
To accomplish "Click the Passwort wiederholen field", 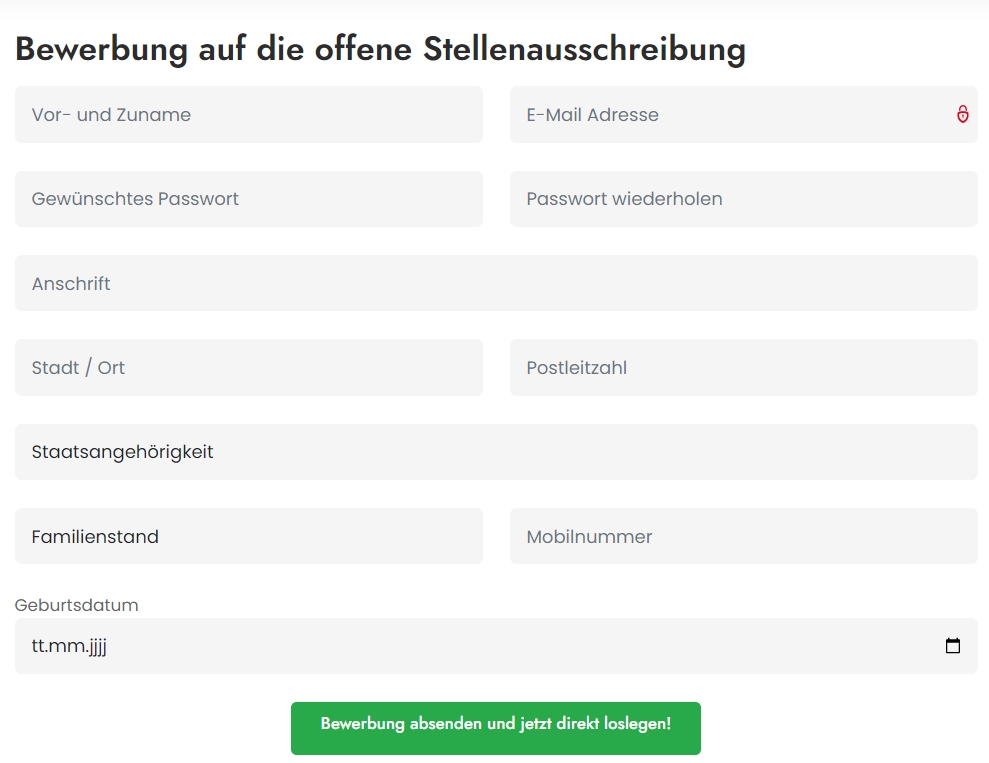I will (744, 199).
